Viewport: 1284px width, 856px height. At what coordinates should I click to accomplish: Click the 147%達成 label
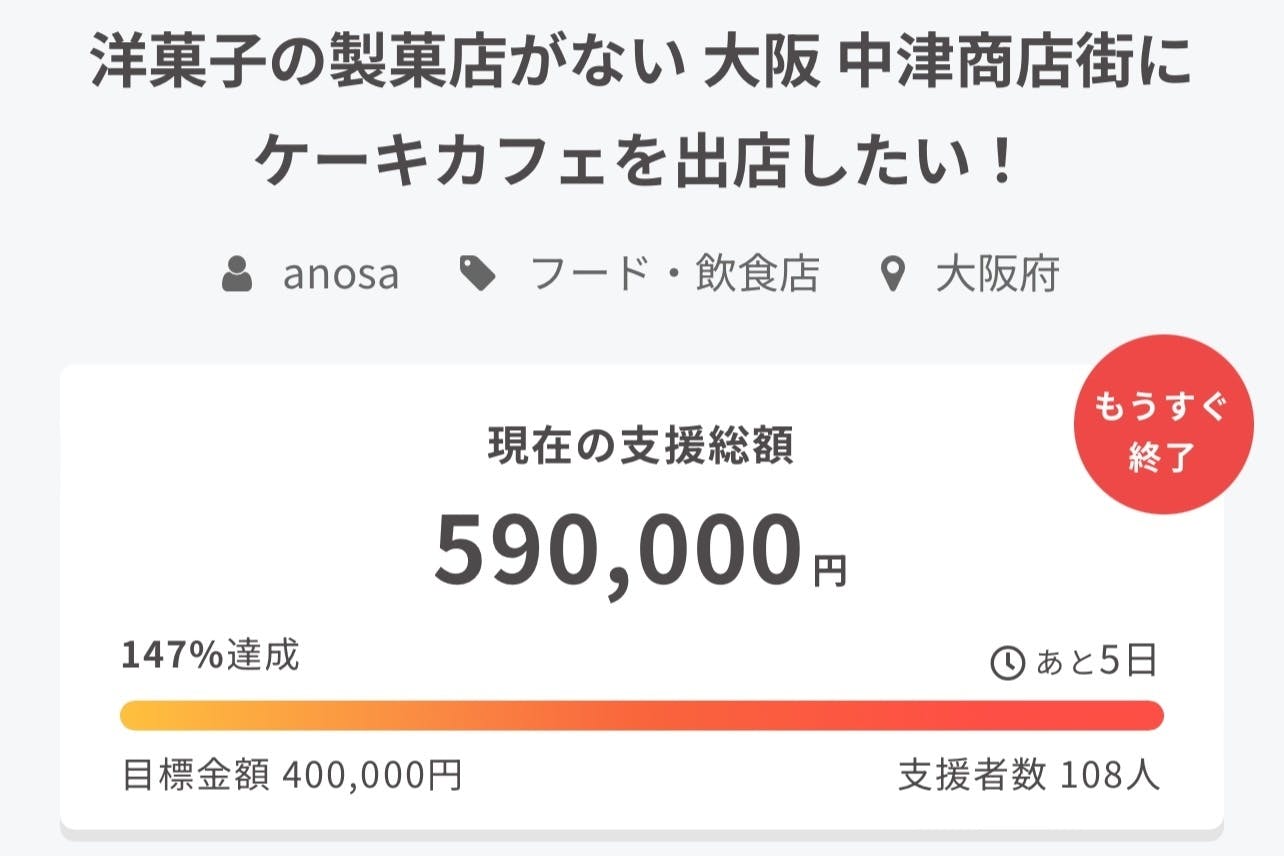(210, 655)
